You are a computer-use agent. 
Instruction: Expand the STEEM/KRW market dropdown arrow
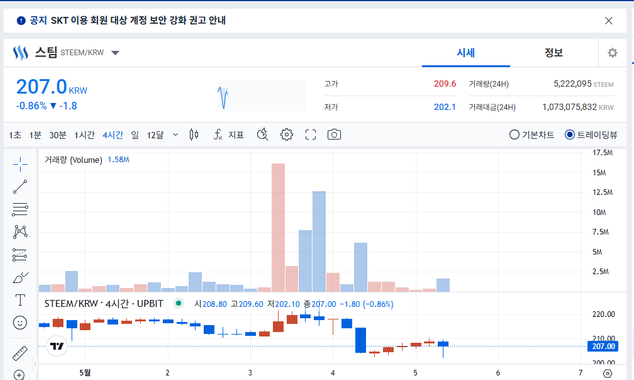(x=115, y=53)
